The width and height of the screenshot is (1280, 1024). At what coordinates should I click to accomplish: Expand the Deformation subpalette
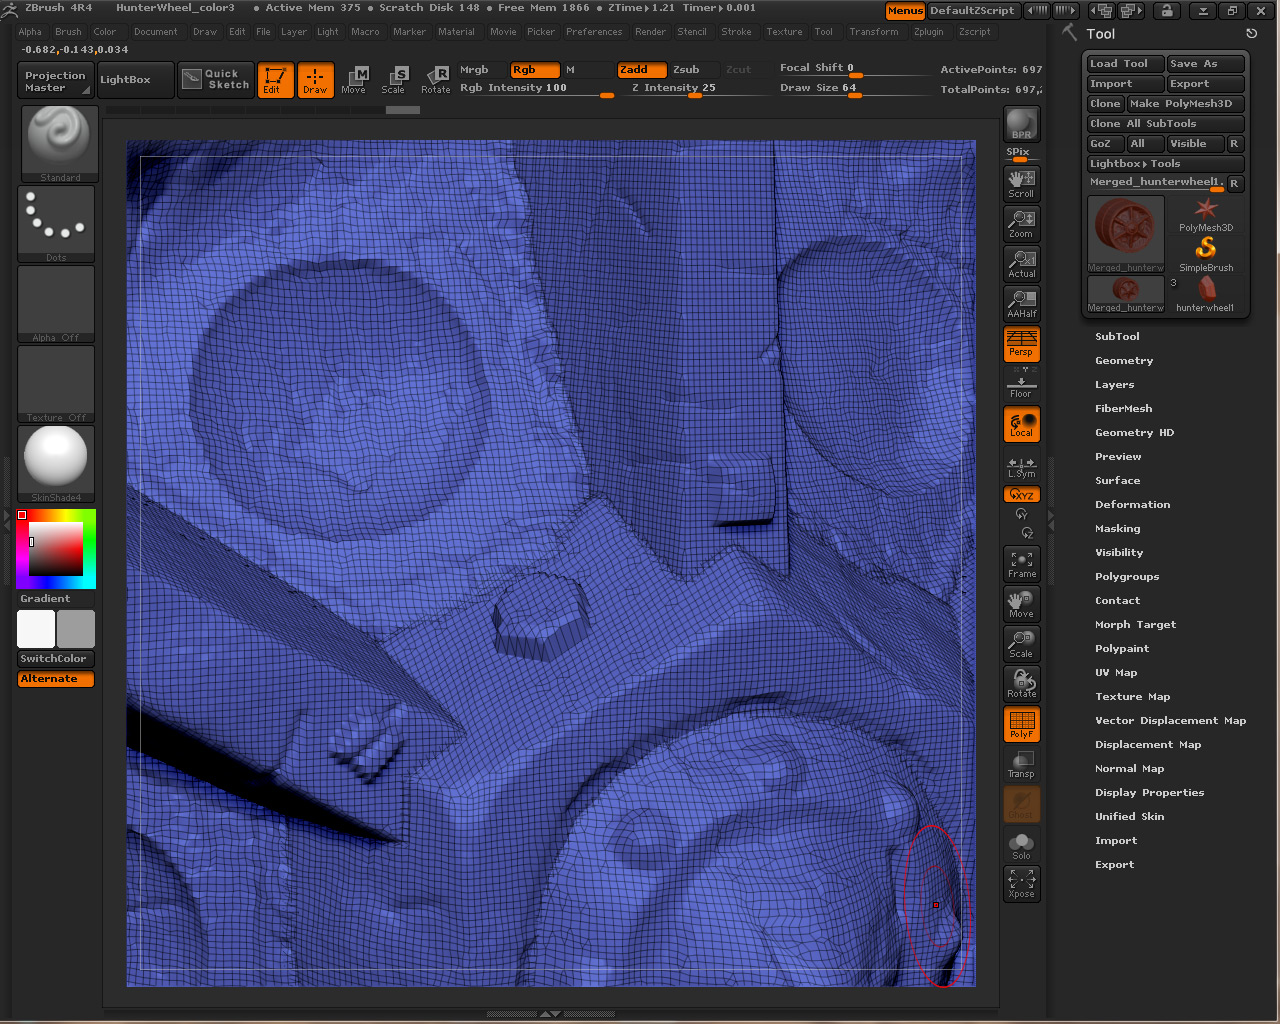1132,505
